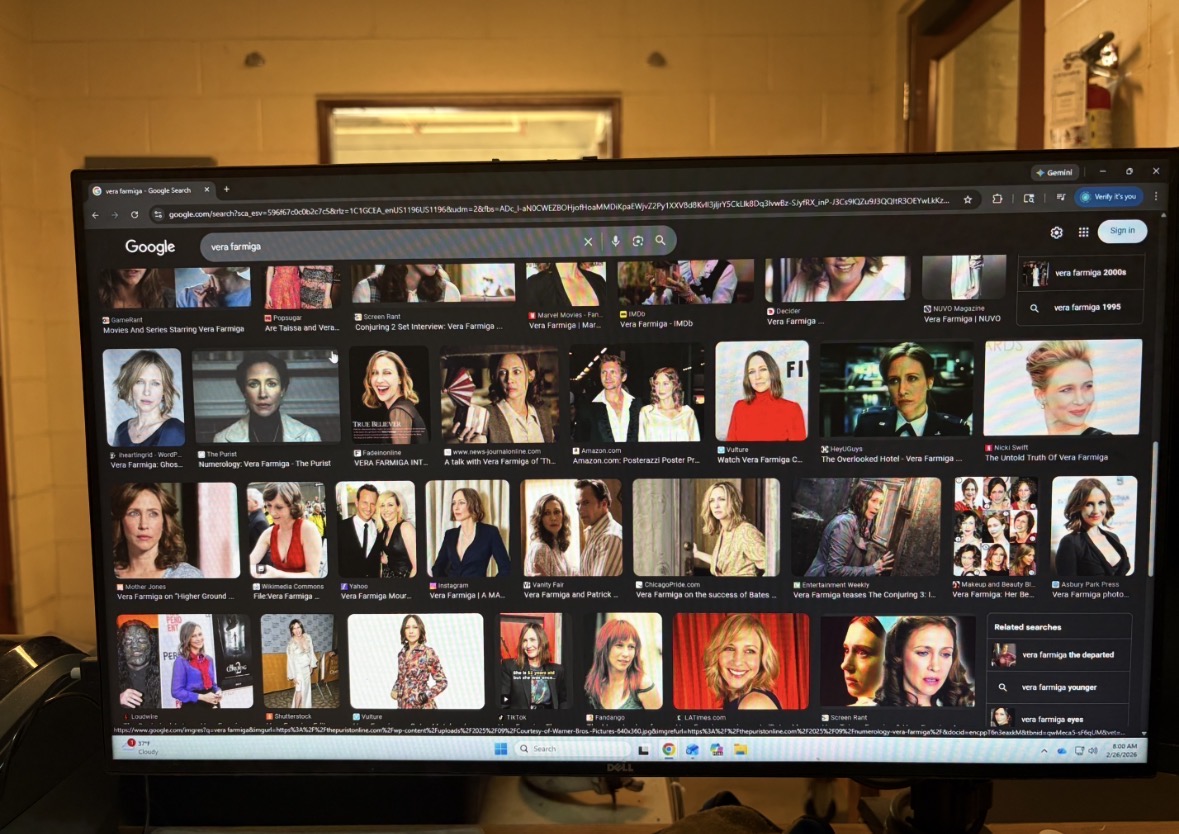Show hidden system tray icons chevron
This screenshot has width=1179, height=834.
click(1044, 751)
